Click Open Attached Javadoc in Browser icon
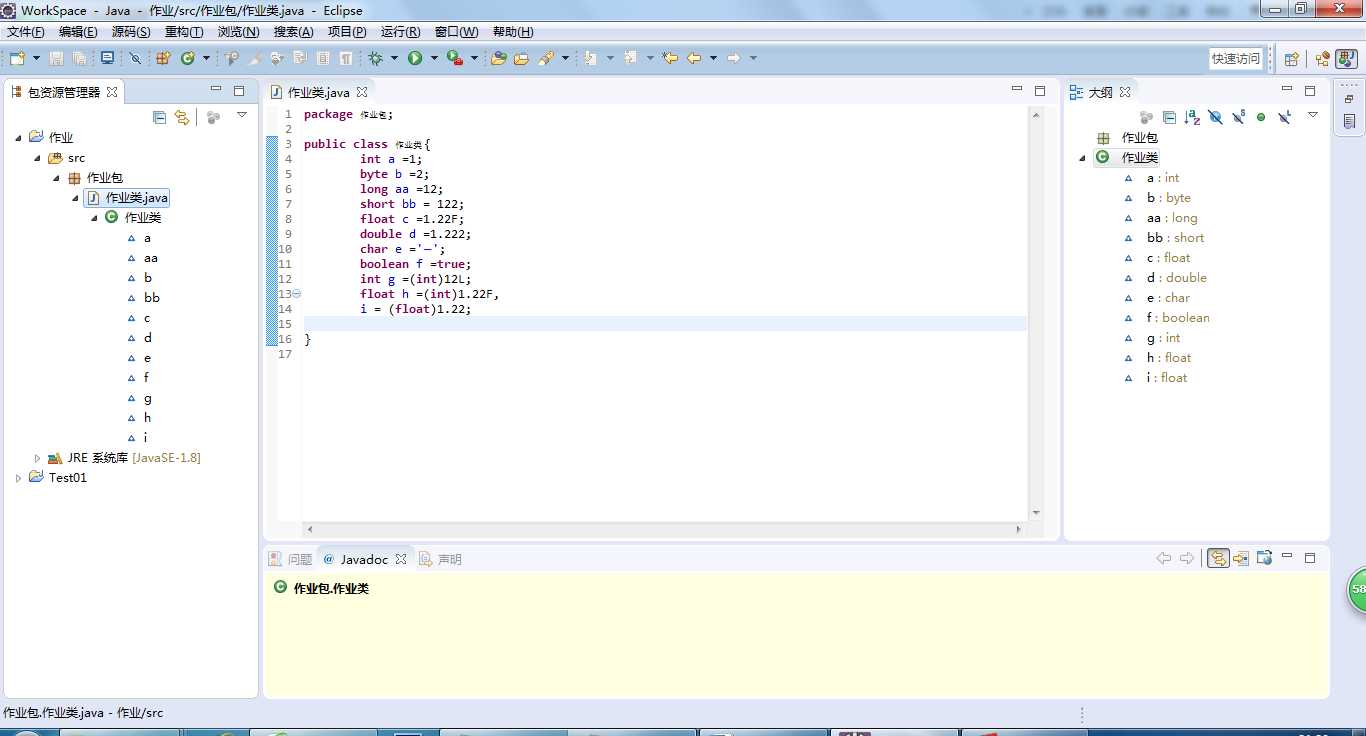The image size is (1366, 736). 1264,558
